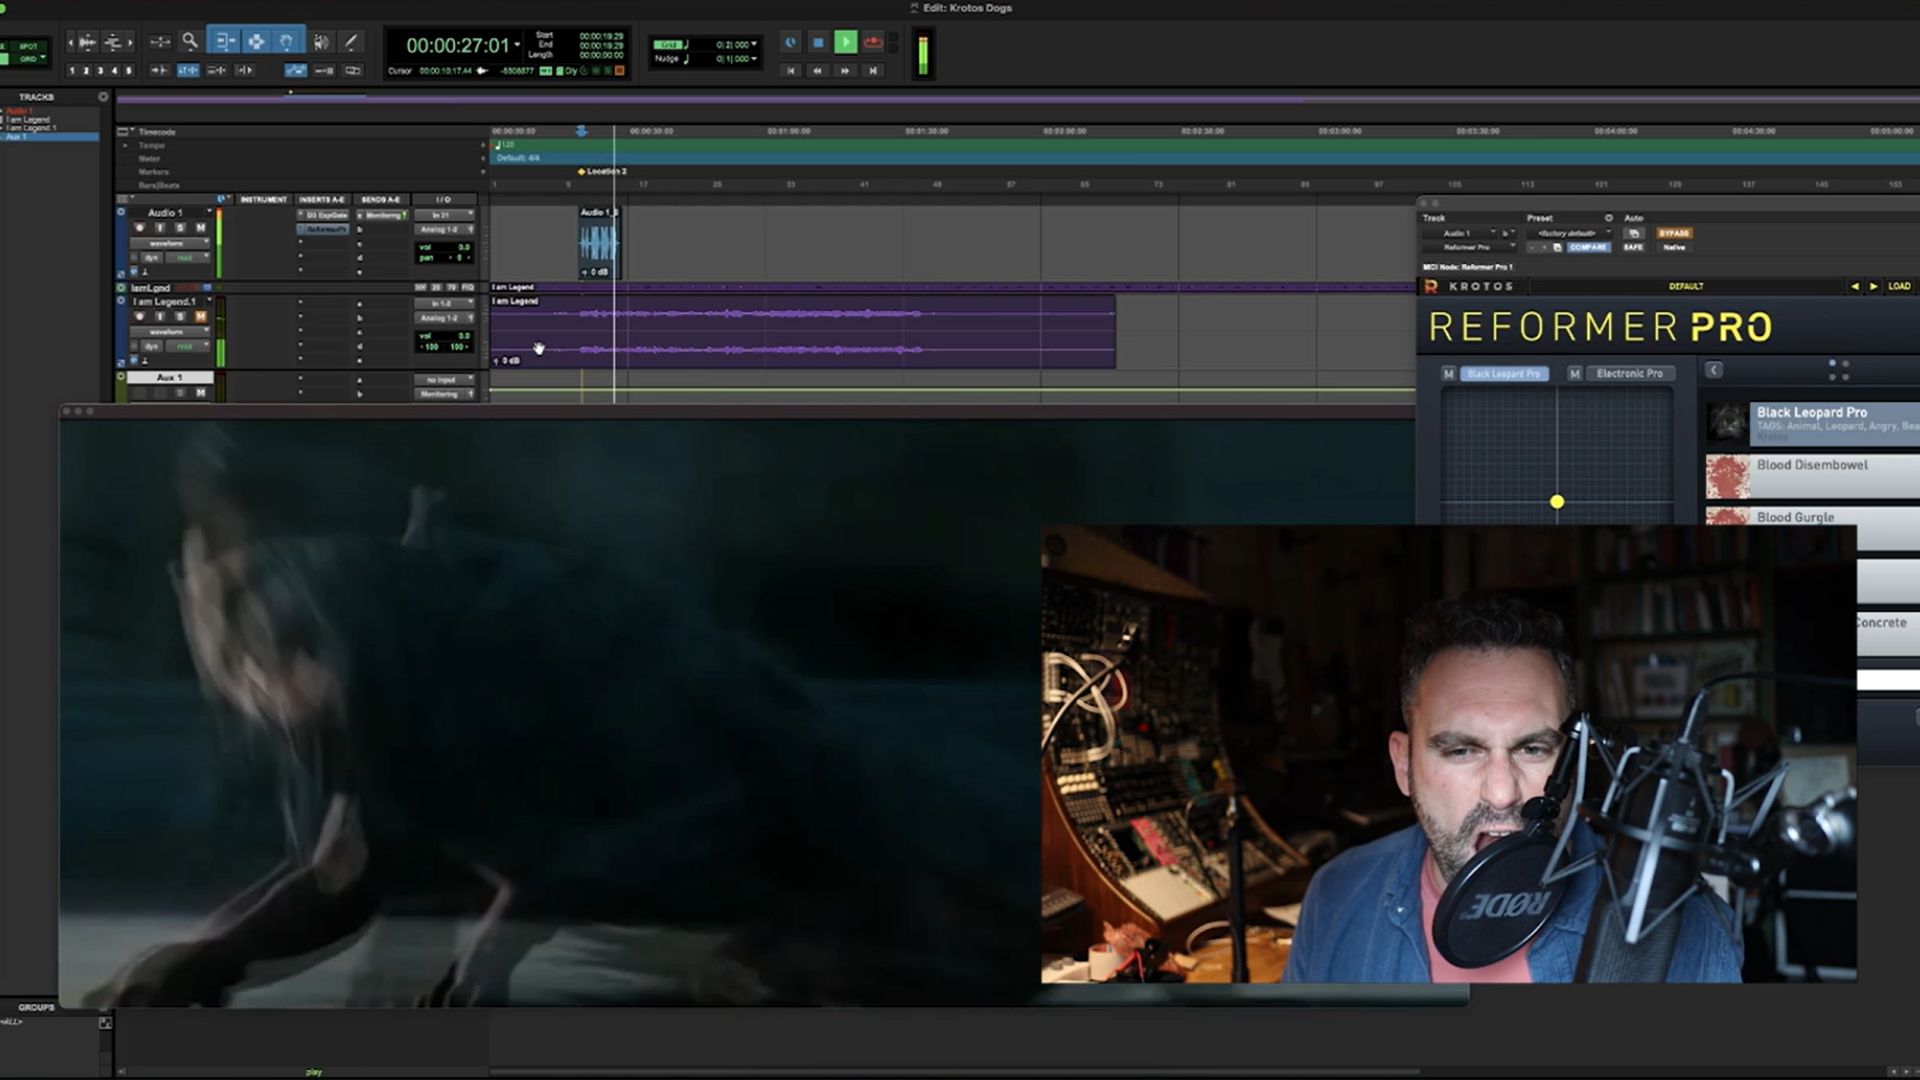The height and width of the screenshot is (1080, 1920).
Task: Click INSERTS A-E column header
Action: tap(322, 199)
